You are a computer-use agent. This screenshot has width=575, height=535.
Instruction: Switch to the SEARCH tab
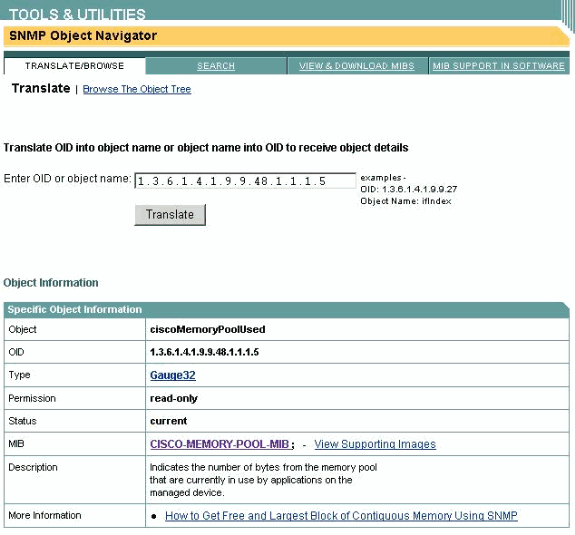(216, 66)
